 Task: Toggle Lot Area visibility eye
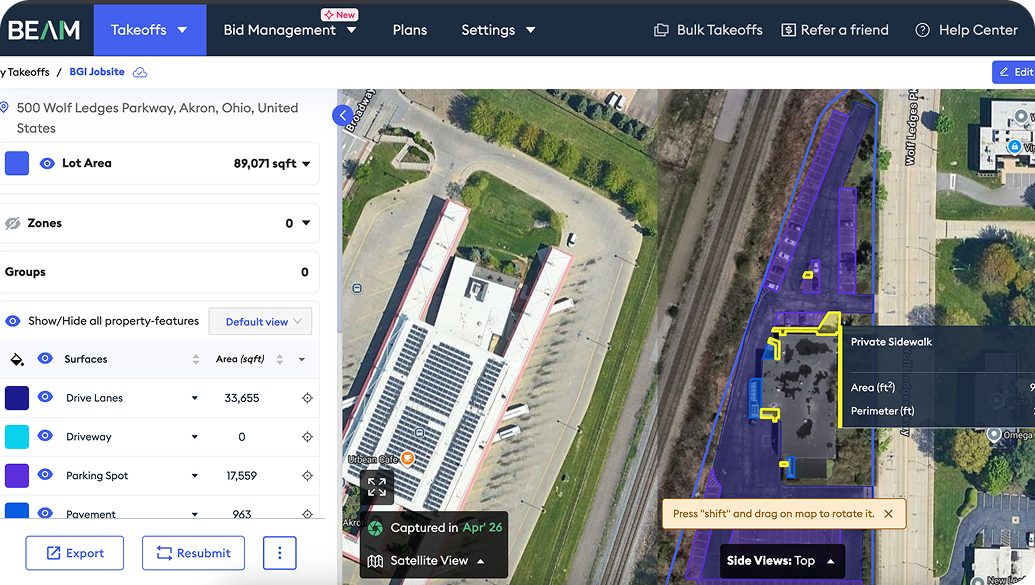point(47,163)
